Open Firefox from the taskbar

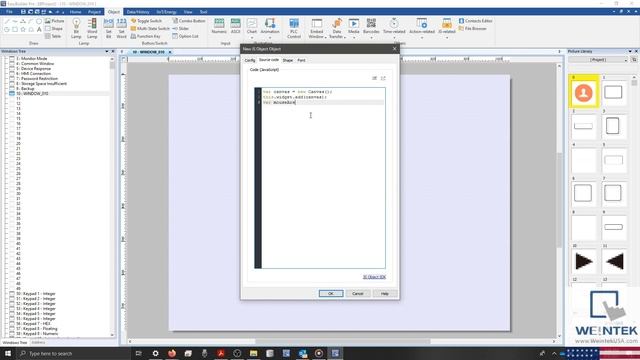coord(172,353)
